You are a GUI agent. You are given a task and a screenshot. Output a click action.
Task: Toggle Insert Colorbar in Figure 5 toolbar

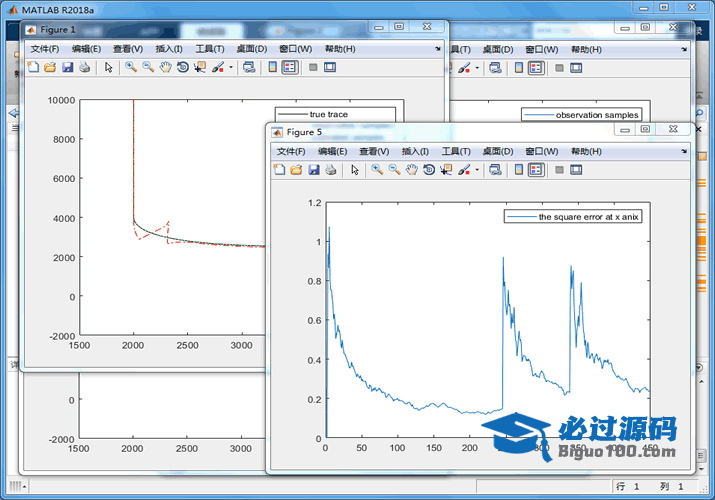click(x=519, y=170)
